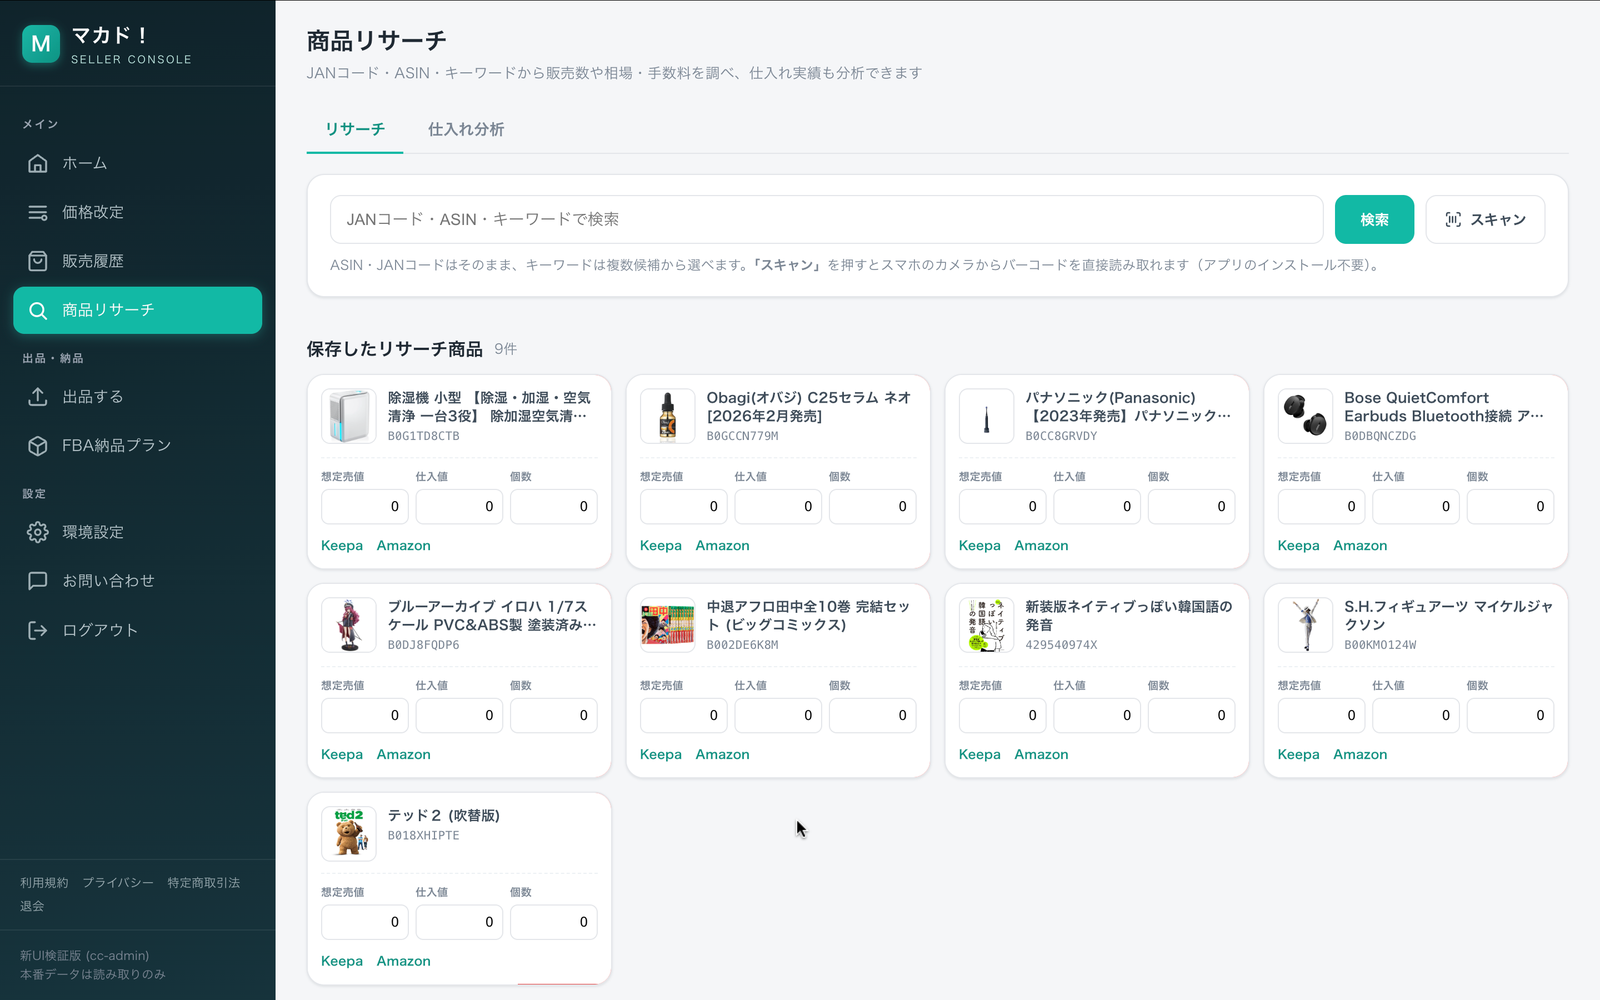Edit 個数 field on テッド2 card

[554, 922]
